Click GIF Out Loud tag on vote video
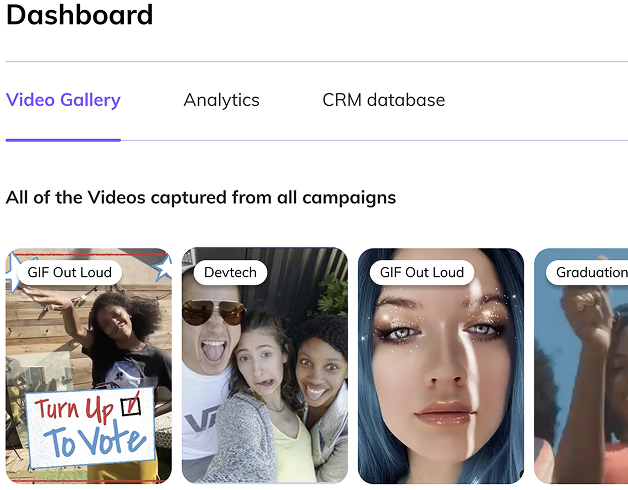This screenshot has width=628, height=490. point(70,272)
